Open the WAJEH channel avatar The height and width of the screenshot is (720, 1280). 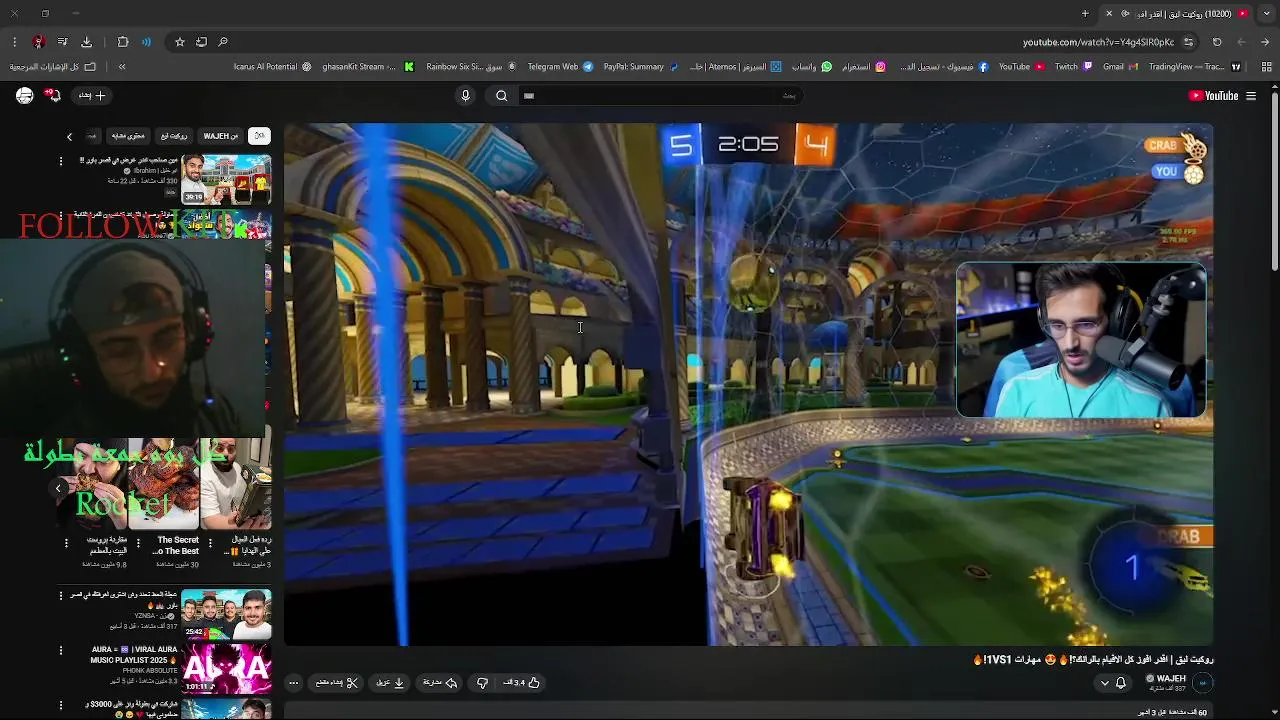pos(1202,683)
